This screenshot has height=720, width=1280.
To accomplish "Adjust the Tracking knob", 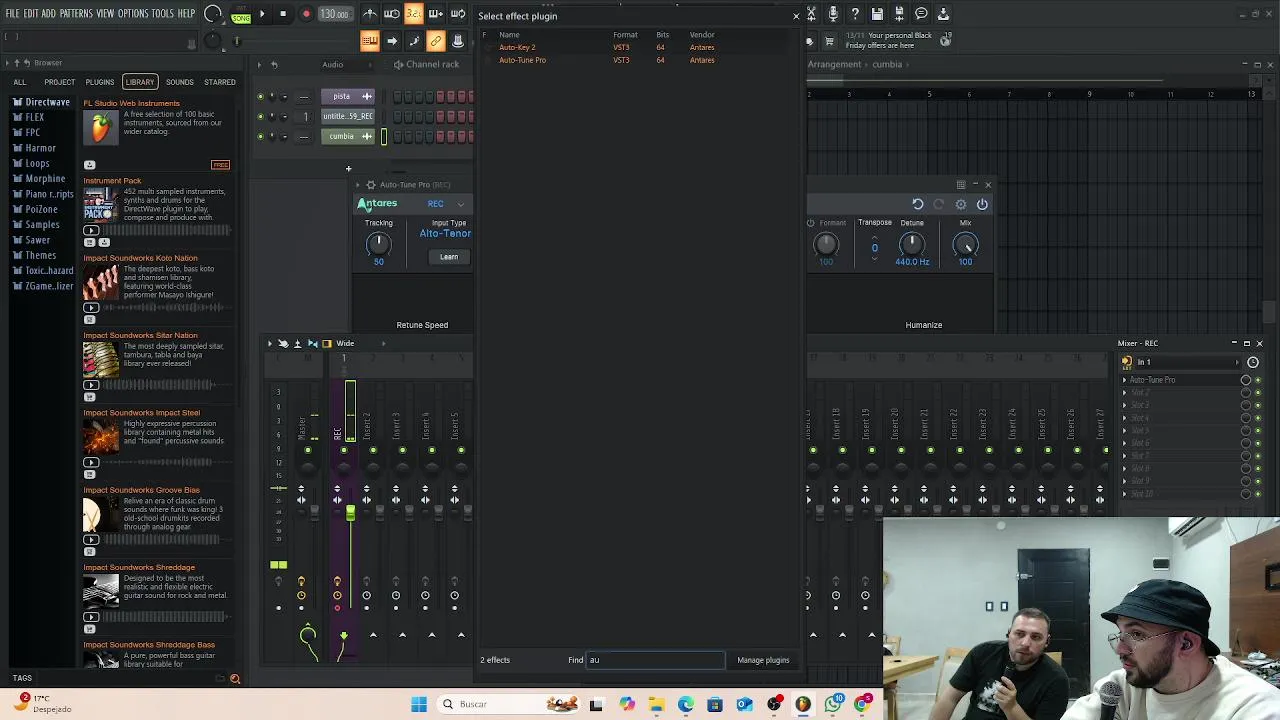I will click(x=378, y=243).
